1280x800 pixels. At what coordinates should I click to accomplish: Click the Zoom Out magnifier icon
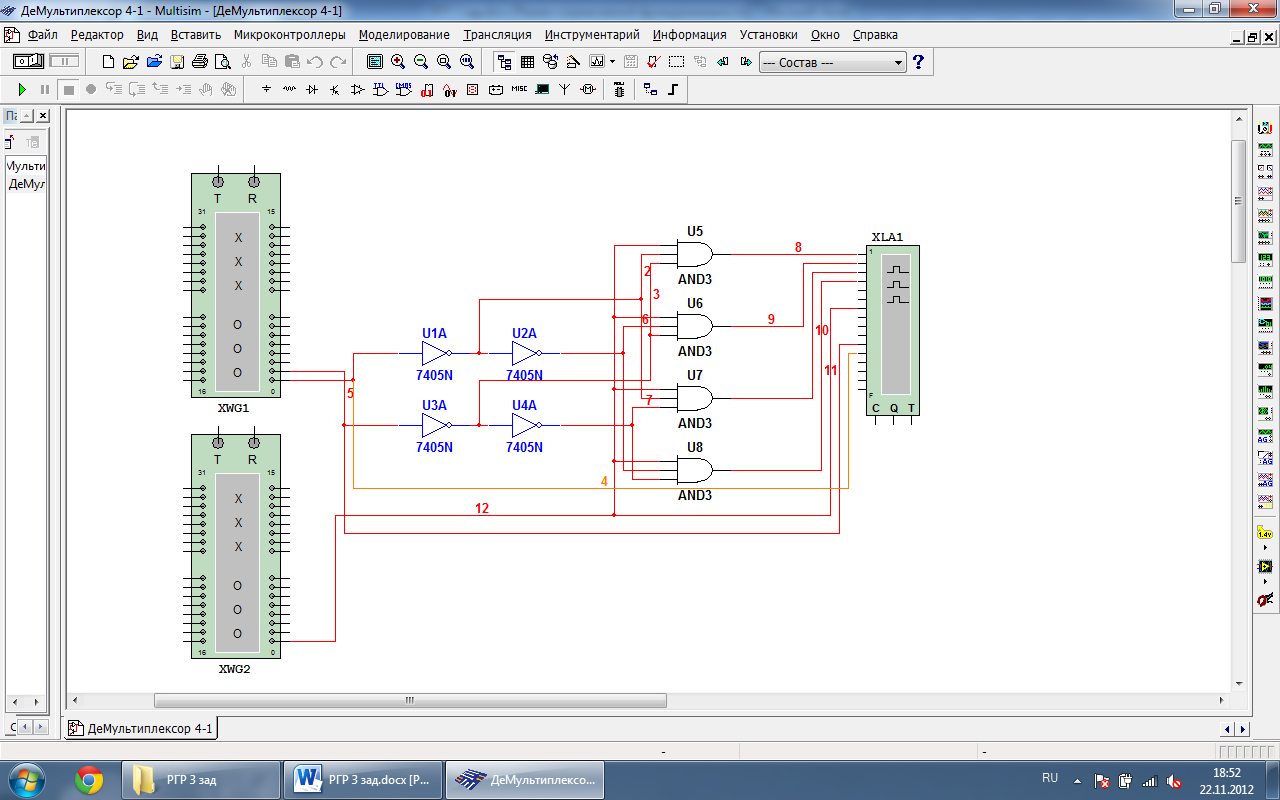pos(421,62)
